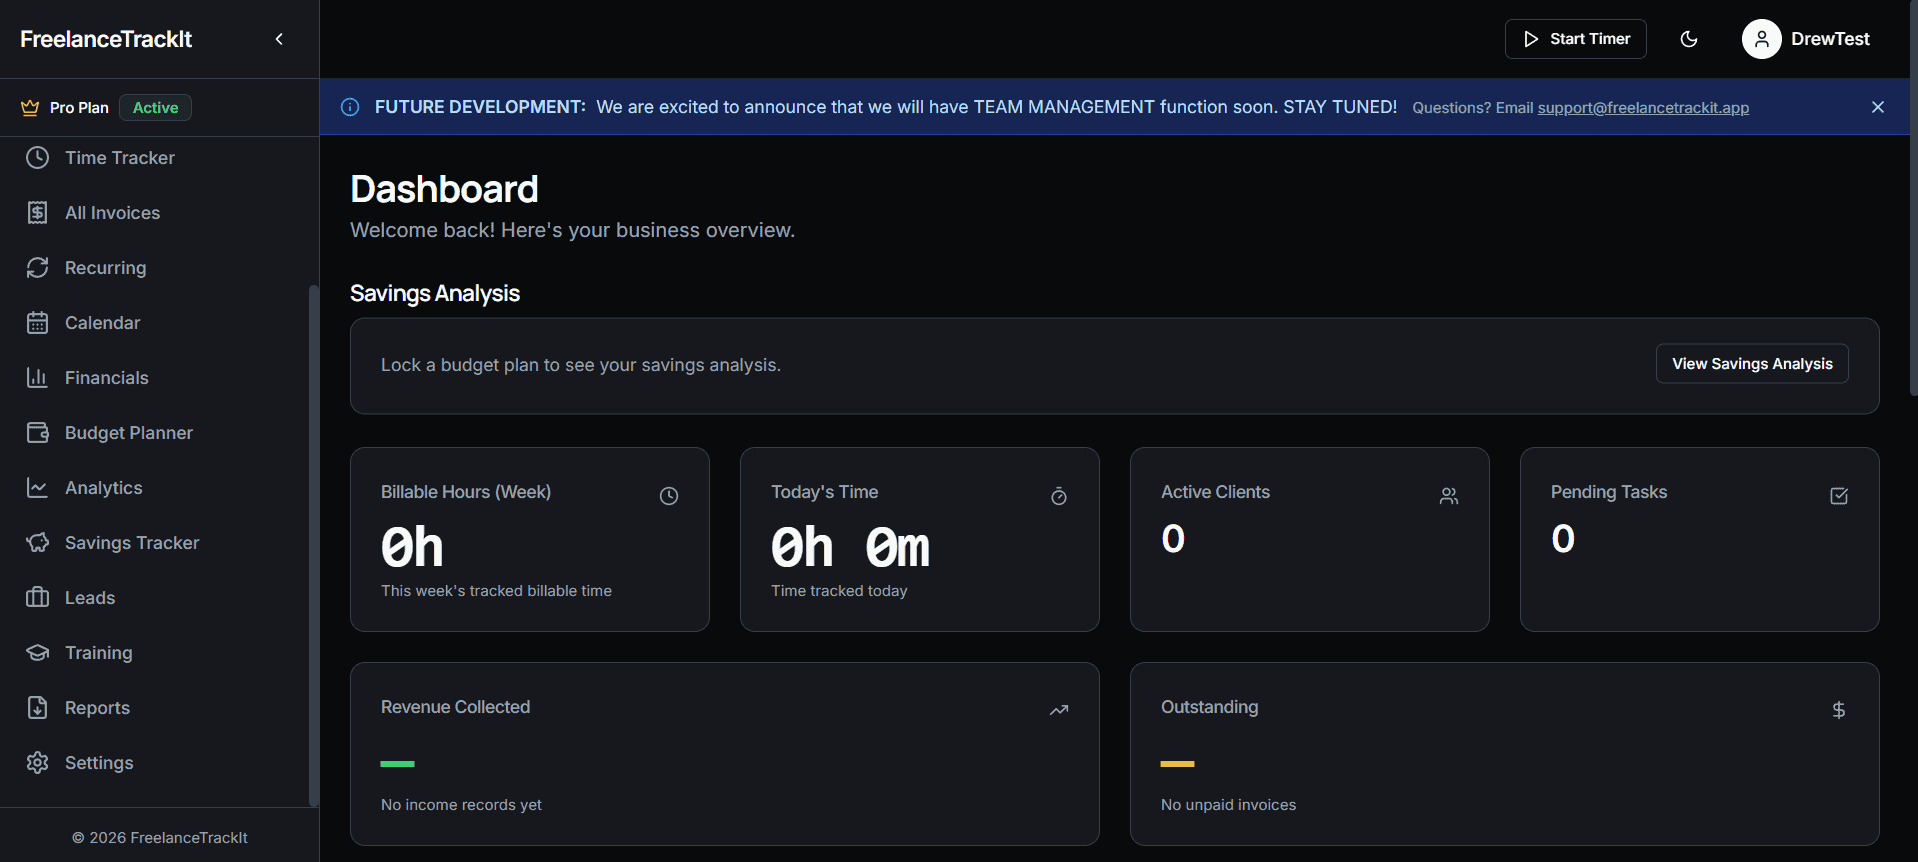
Task: Click the View Savings Analysis button
Action: [1751, 364]
